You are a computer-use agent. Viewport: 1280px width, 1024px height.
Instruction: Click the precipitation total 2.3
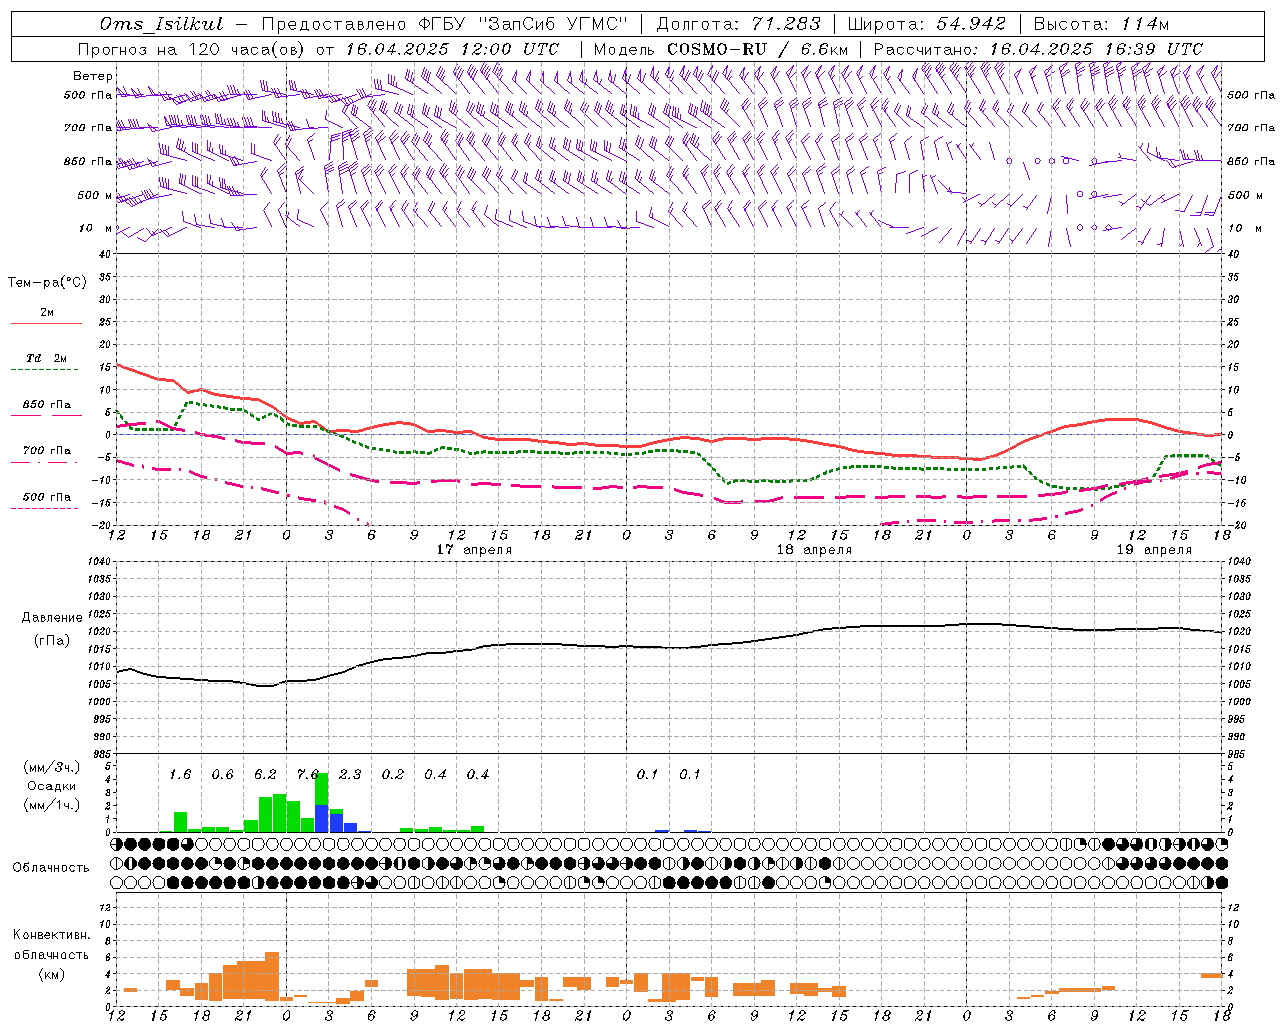coord(350,775)
